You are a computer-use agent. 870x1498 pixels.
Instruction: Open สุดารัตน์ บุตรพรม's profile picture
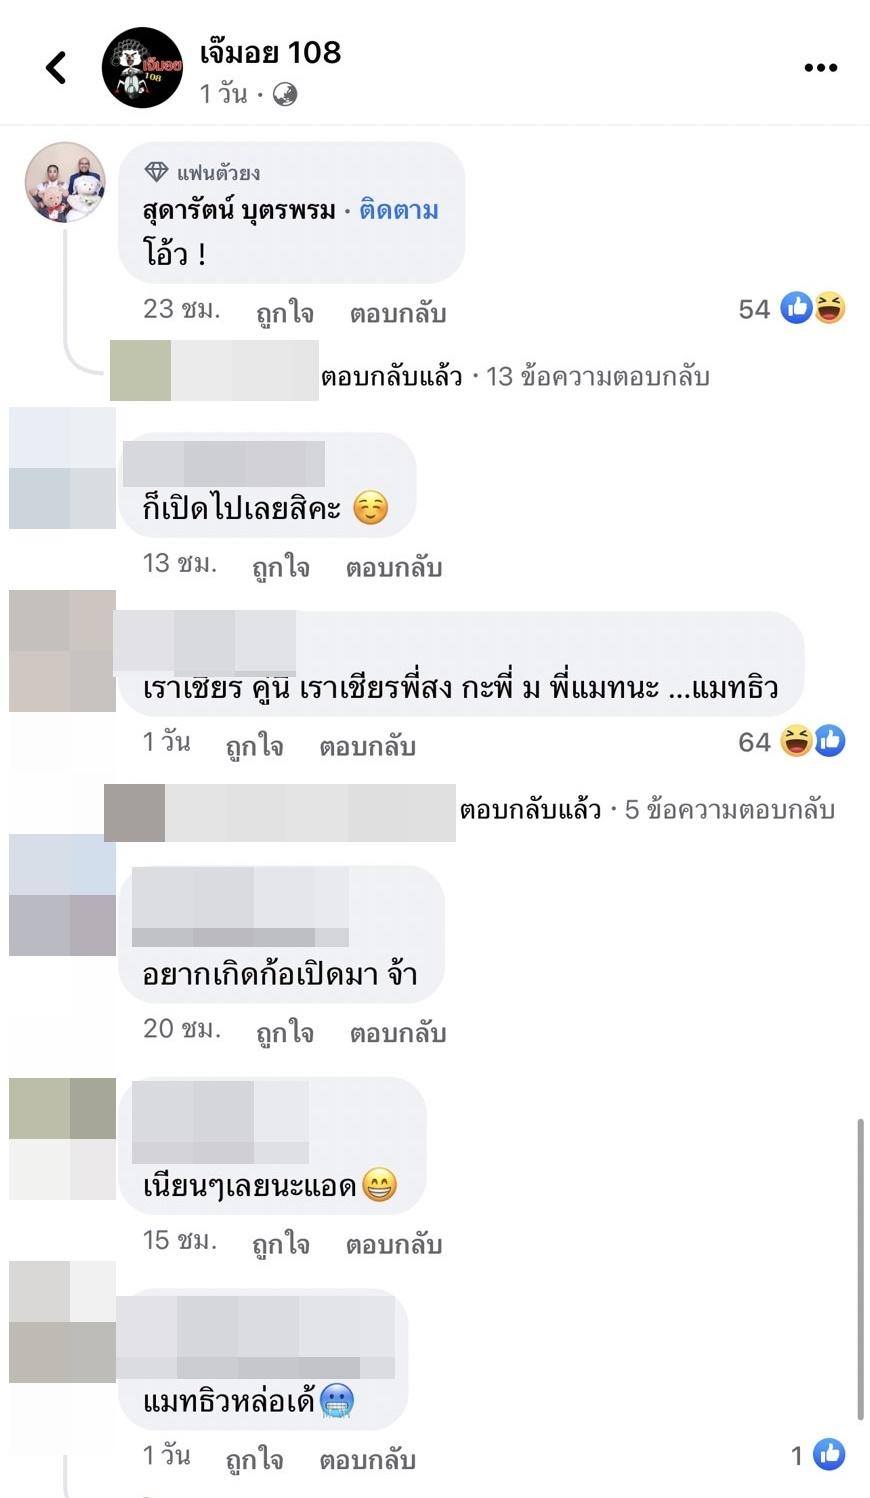pyautogui.click(x=65, y=182)
